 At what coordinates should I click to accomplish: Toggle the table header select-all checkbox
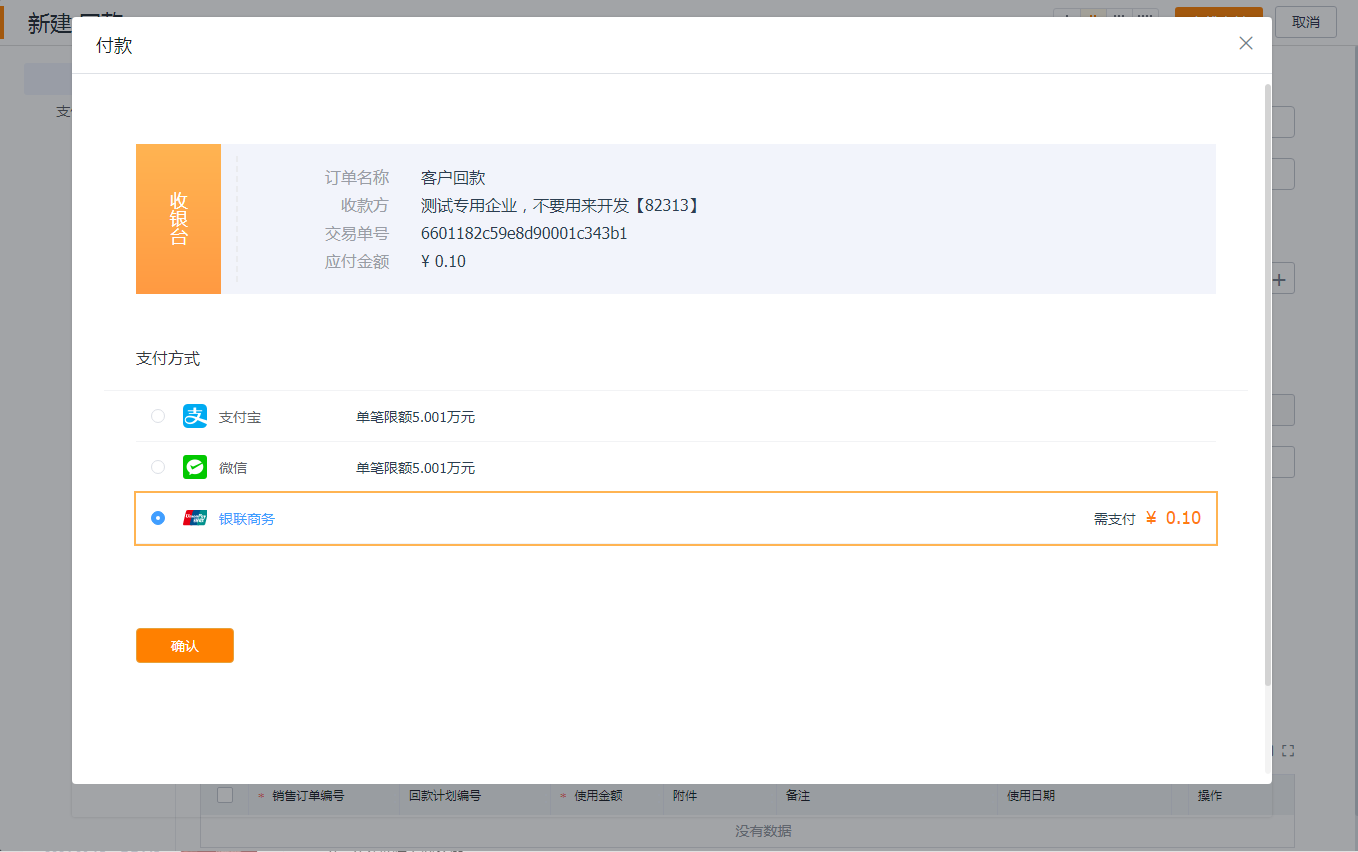[225, 795]
